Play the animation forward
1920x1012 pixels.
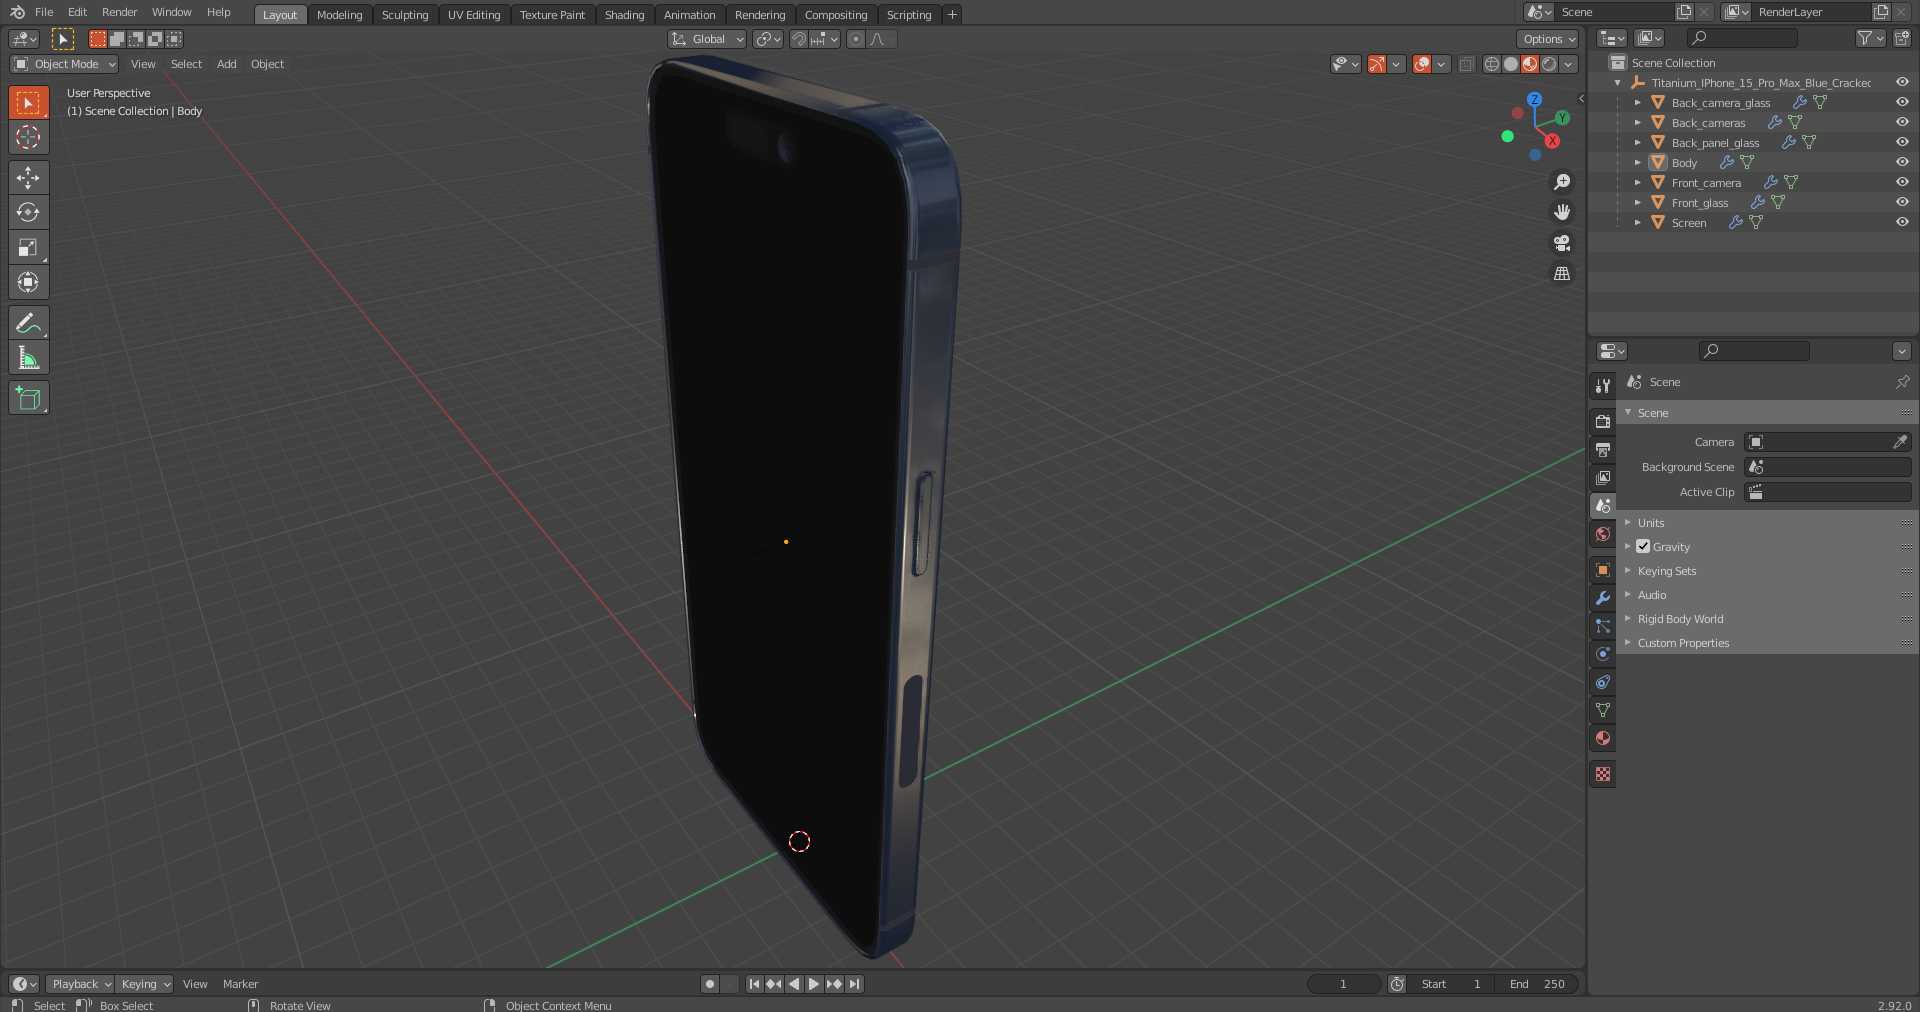tap(813, 984)
